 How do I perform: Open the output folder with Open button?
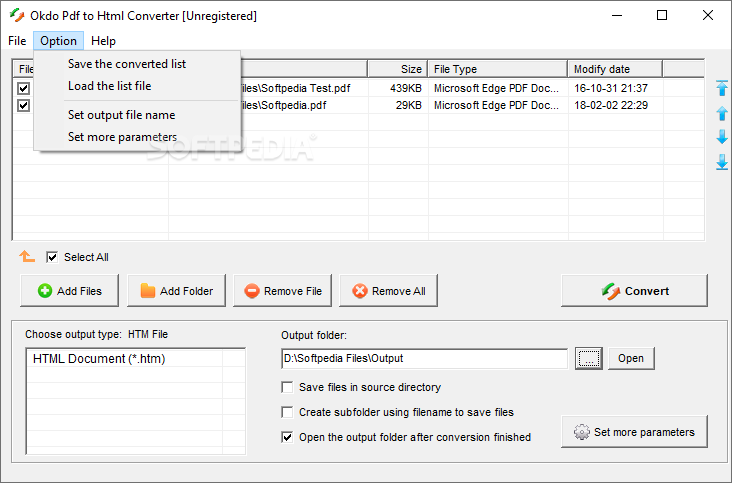pos(631,358)
